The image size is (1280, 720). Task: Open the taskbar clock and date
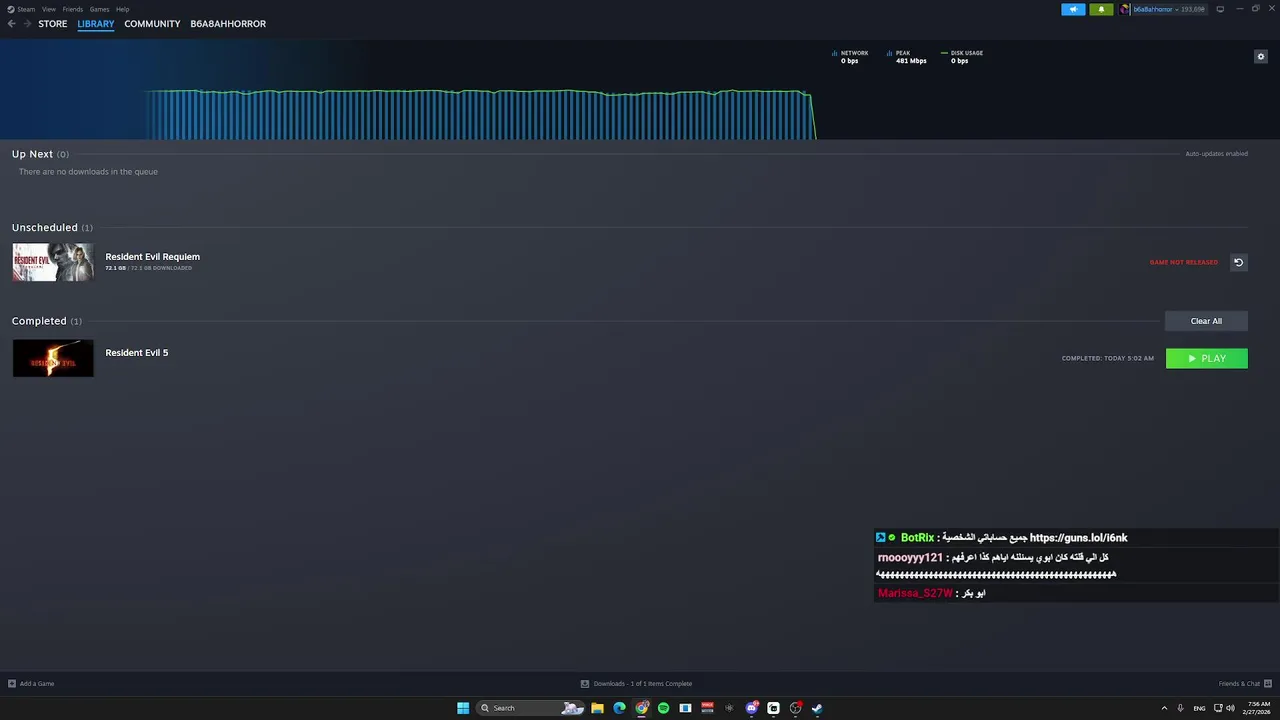[x=1255, y=708]
